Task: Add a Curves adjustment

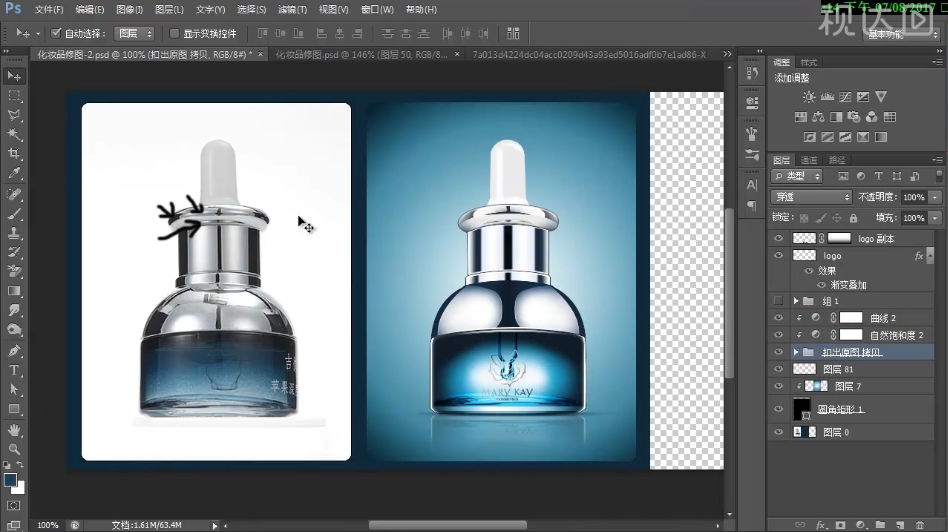Action: pos(845,97)
